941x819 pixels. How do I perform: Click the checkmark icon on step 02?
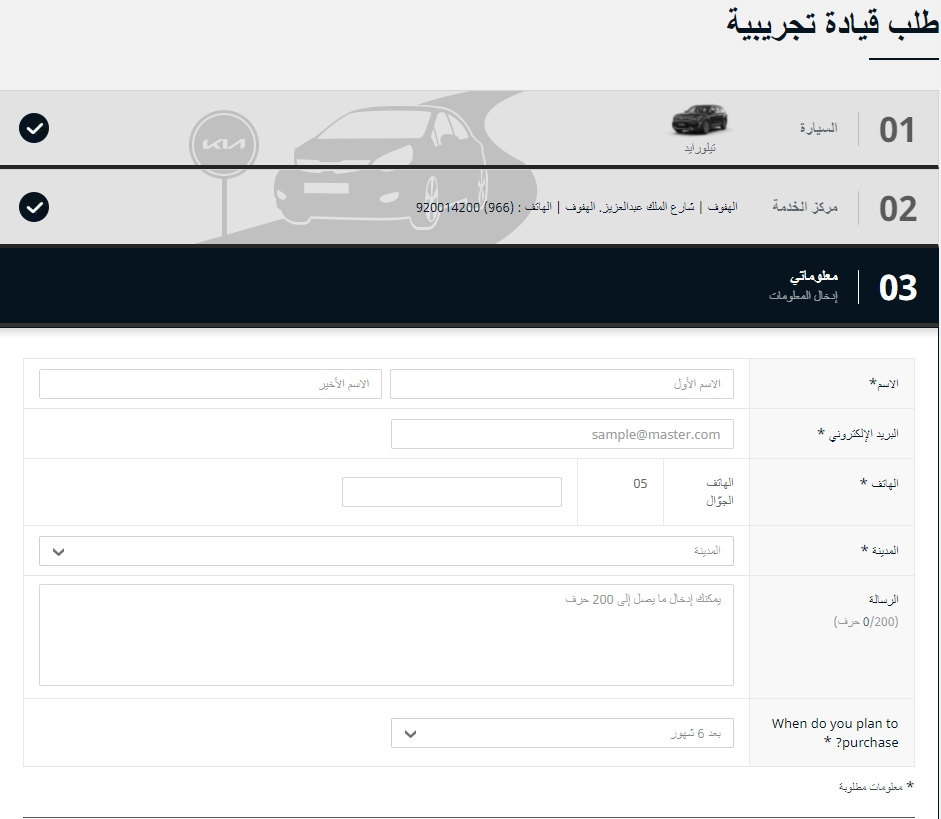[34, 207]
